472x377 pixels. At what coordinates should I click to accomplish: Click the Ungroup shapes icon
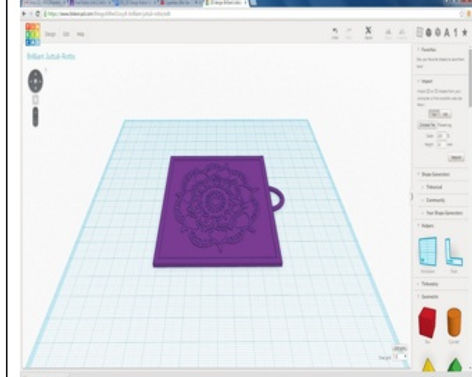(x=402, y=33)
